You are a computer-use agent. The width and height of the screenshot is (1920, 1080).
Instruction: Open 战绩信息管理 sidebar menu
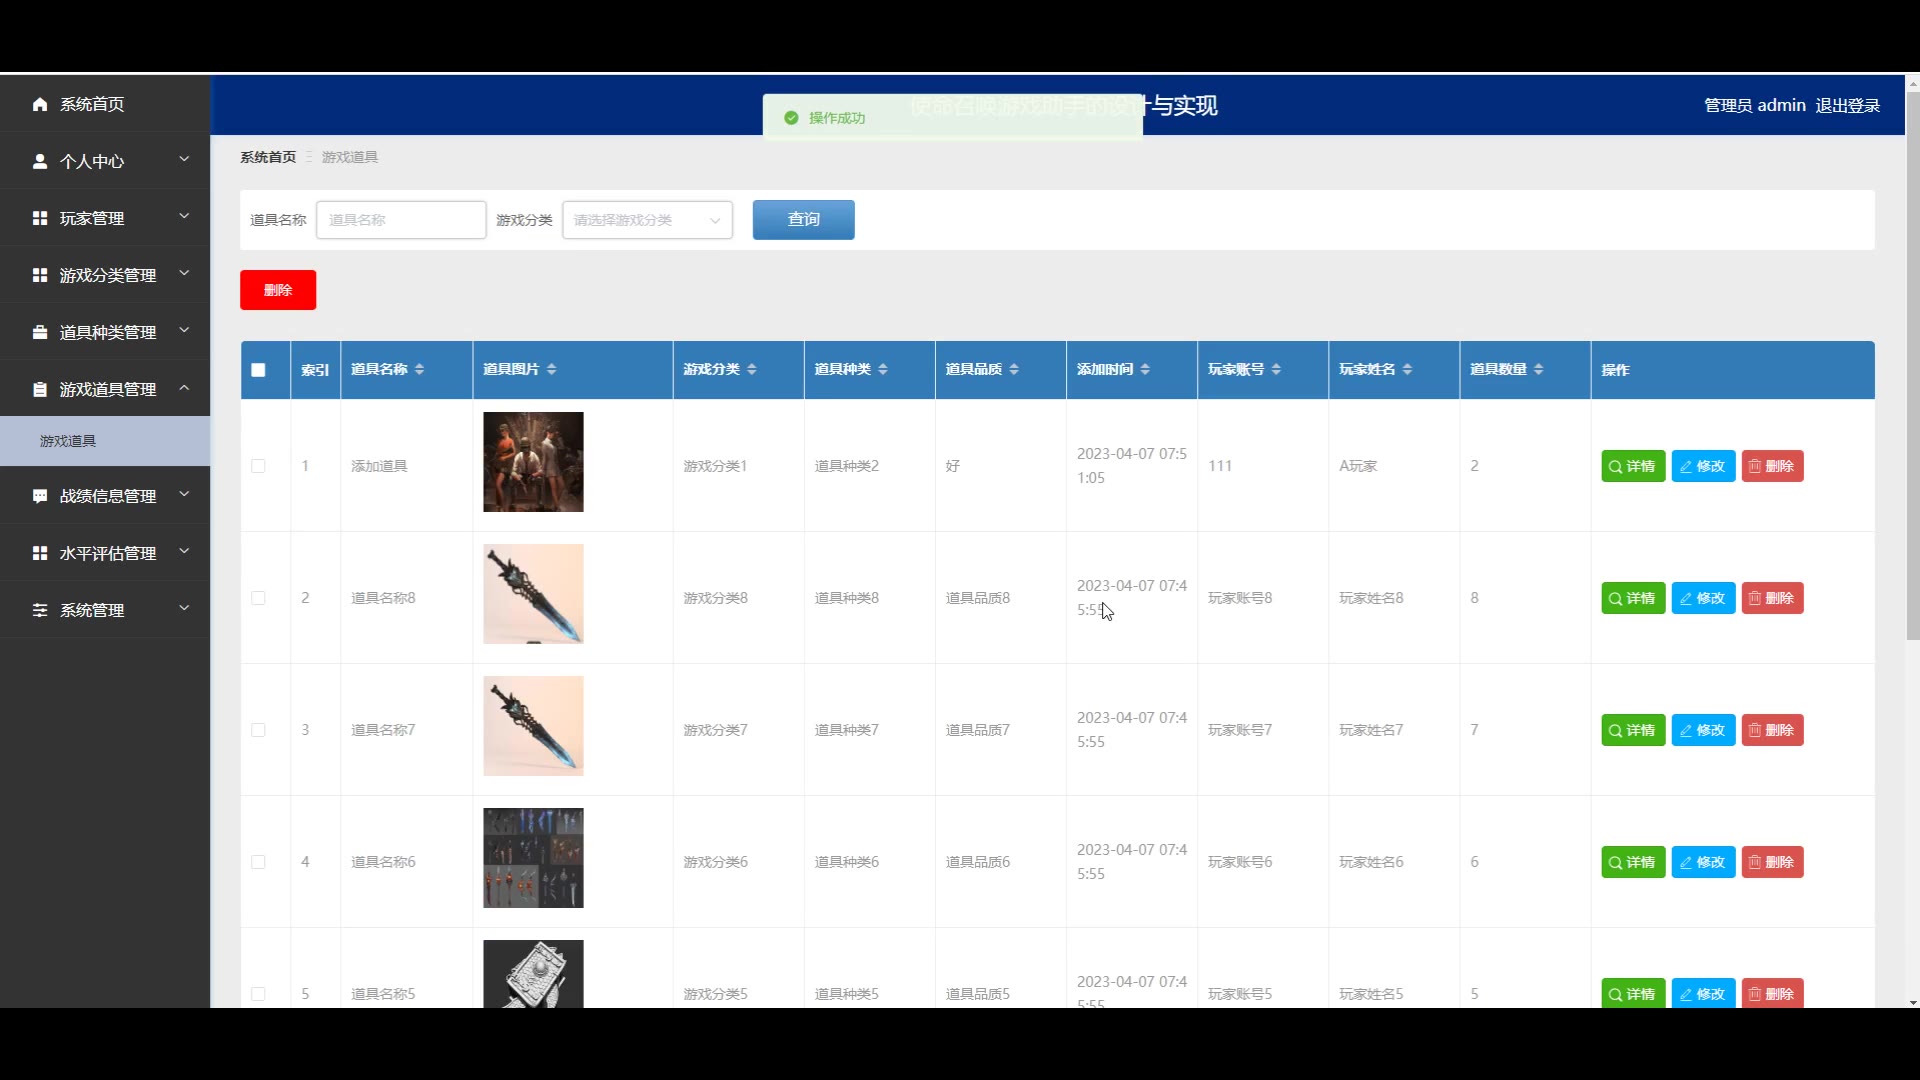105,496
